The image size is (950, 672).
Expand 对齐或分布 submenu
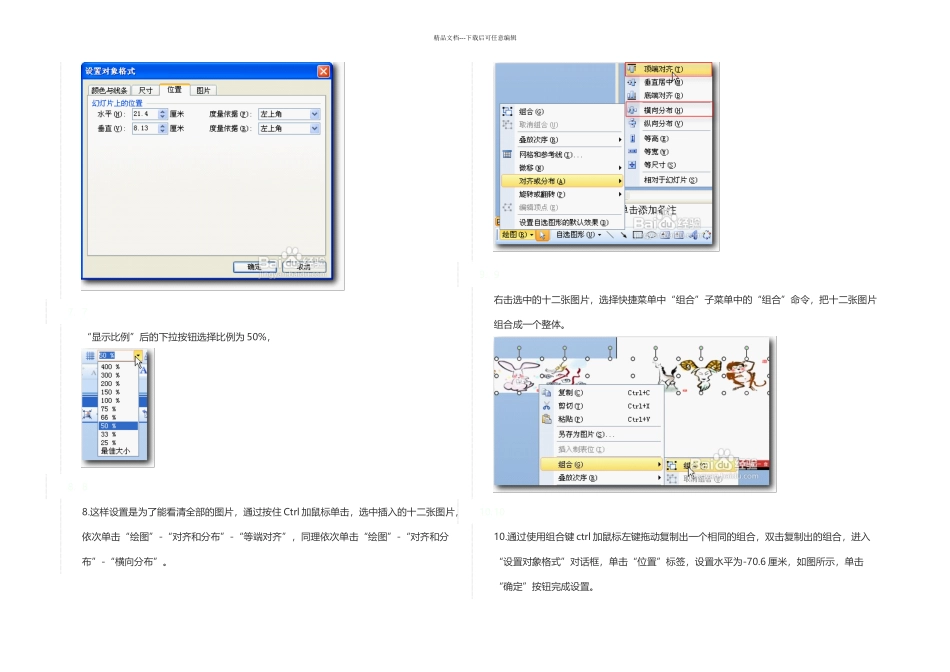562,181
